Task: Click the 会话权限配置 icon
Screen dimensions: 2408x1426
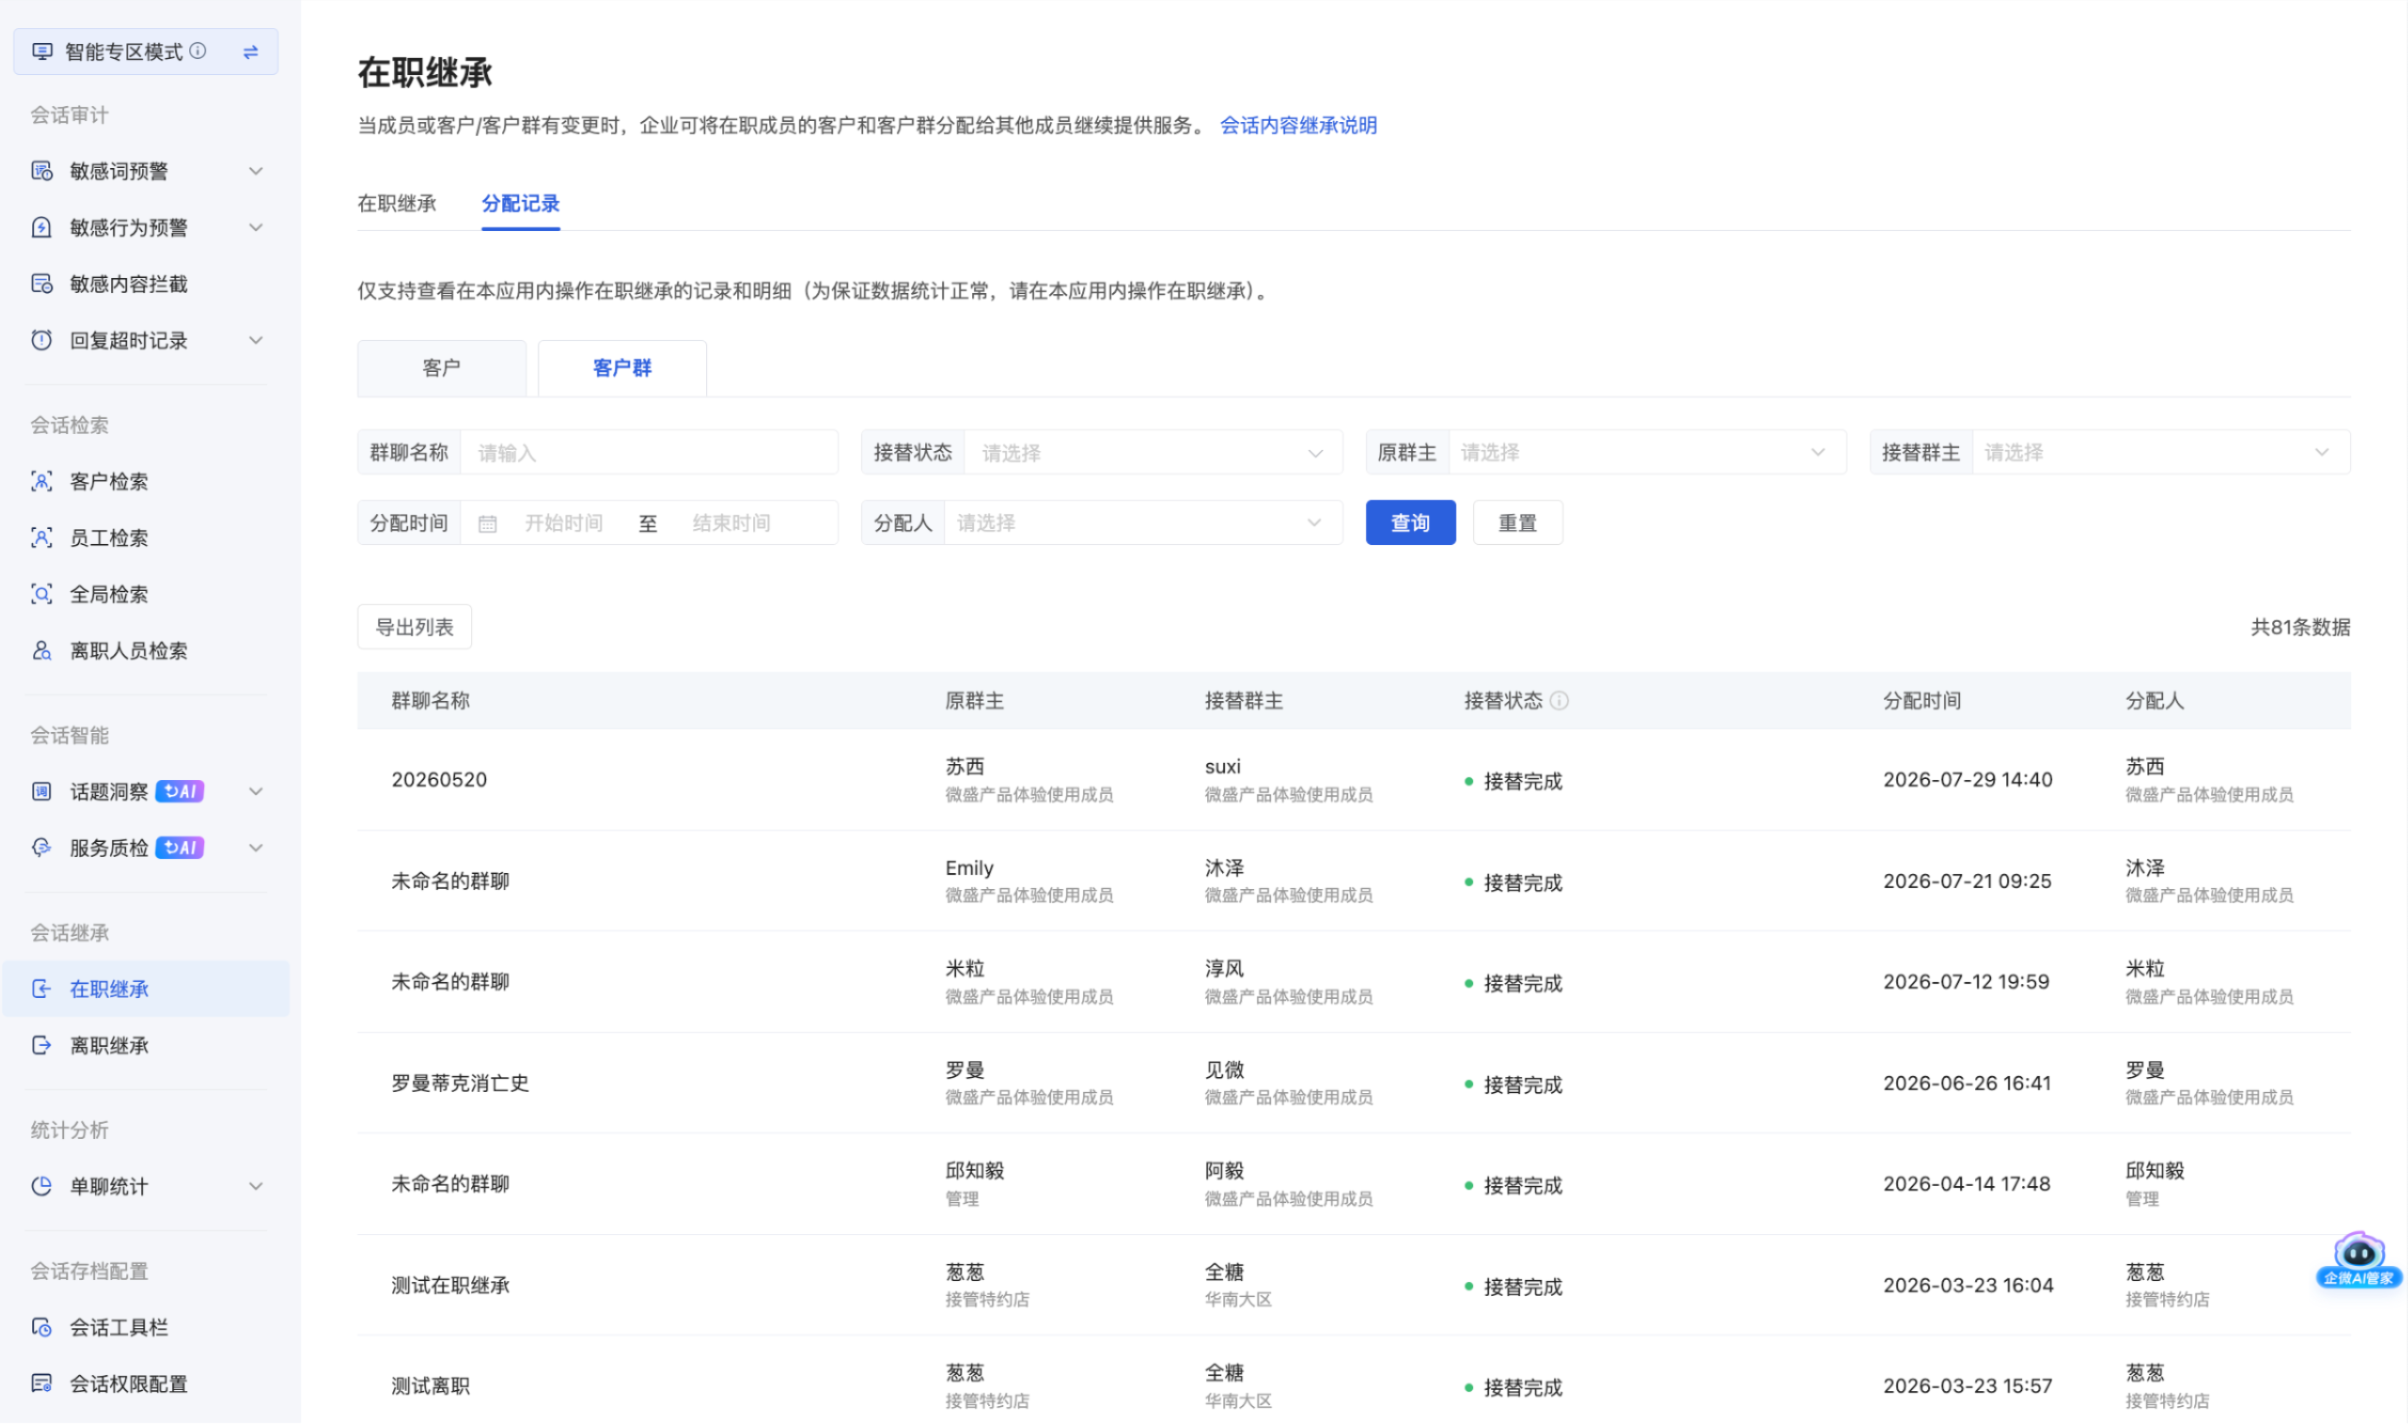Action: [41, 1384]
